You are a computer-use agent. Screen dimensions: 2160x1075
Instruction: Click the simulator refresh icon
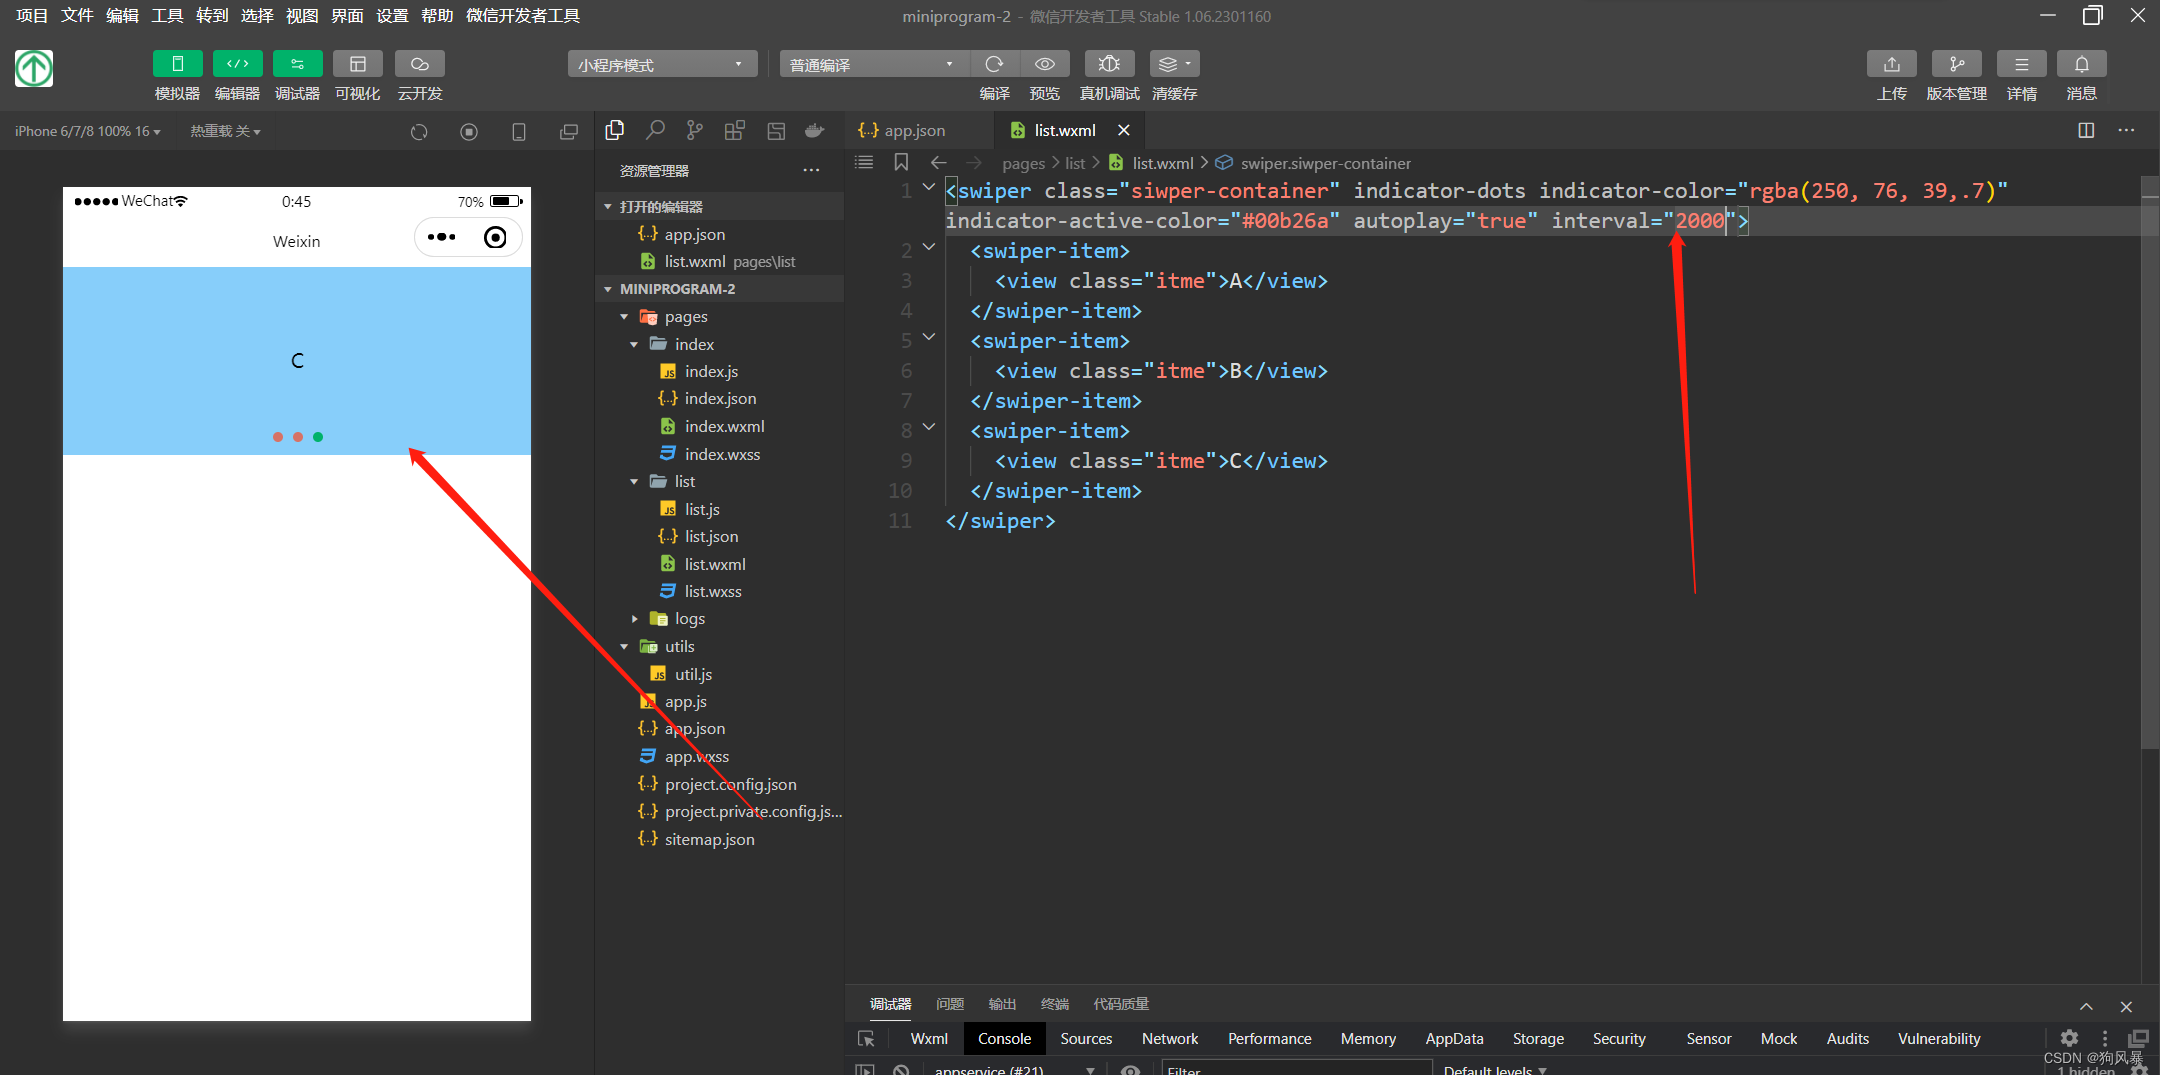coord(419,131)
